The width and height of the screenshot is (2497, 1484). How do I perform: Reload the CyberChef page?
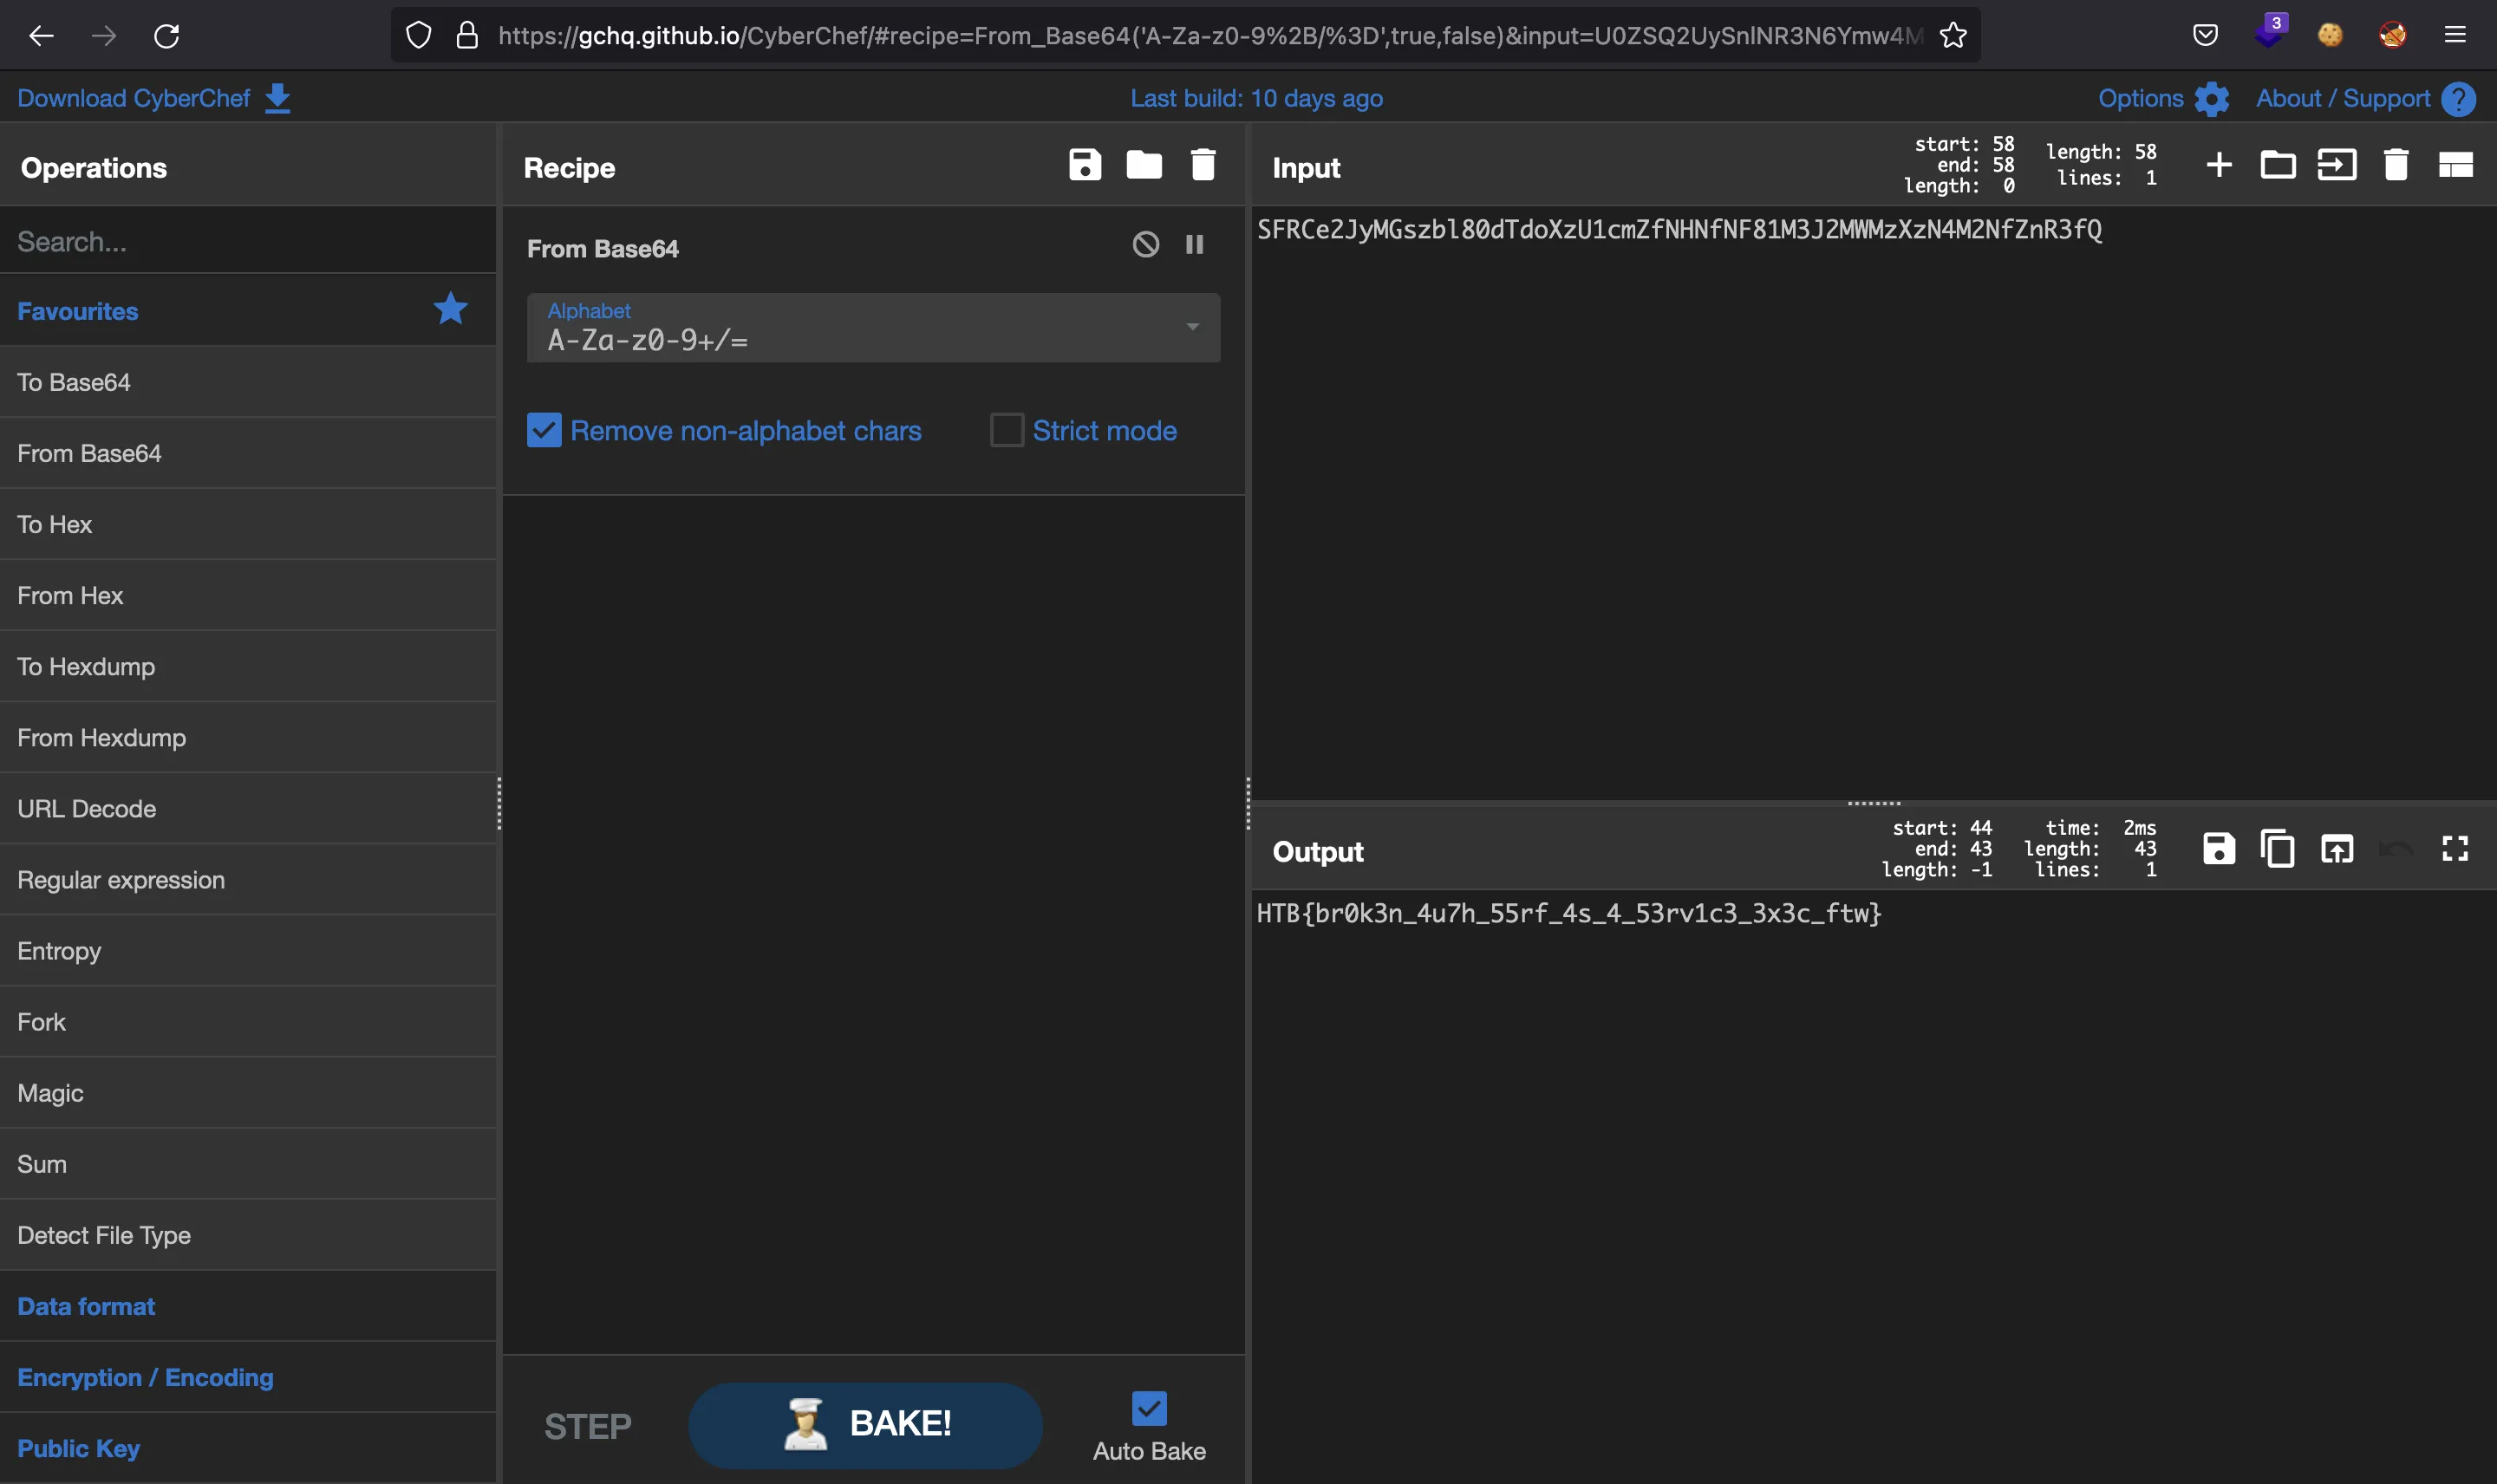click(166, 36)
